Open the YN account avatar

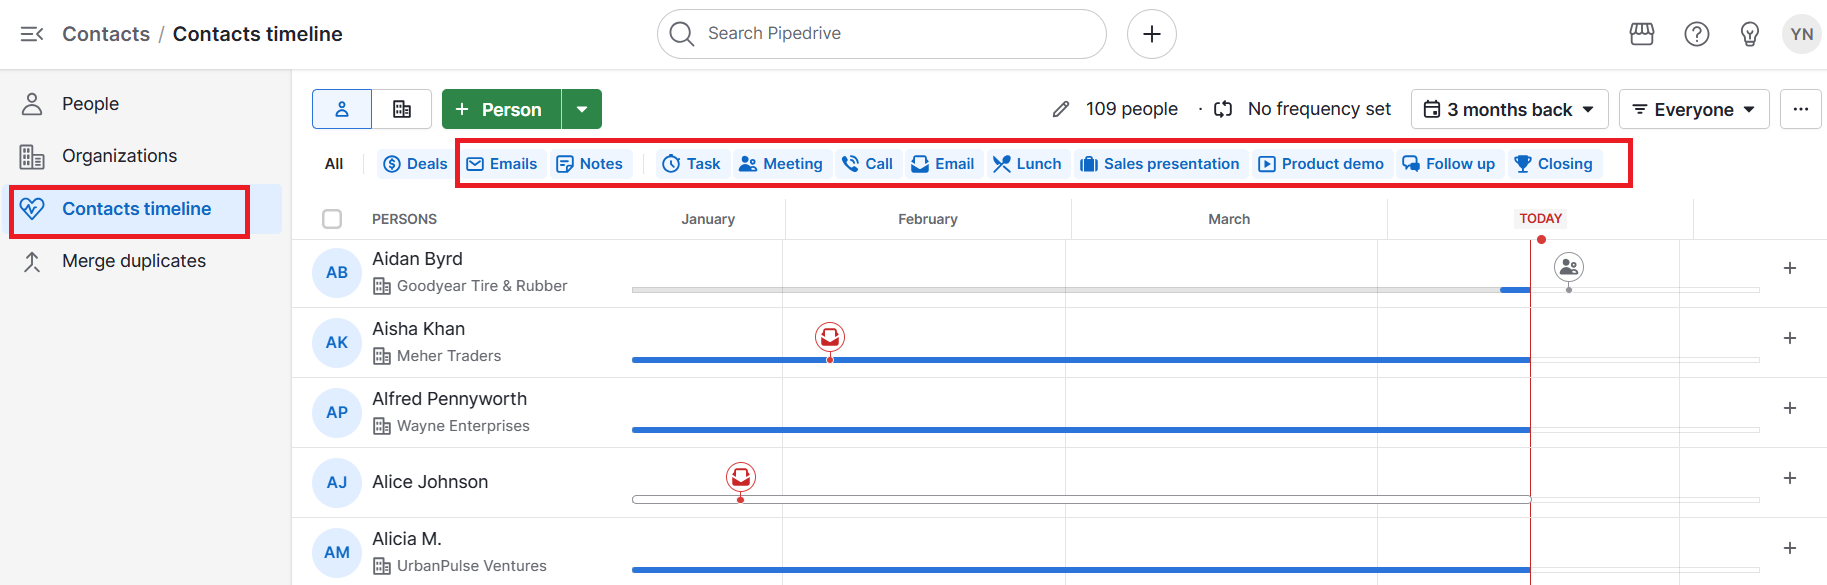1802,34
